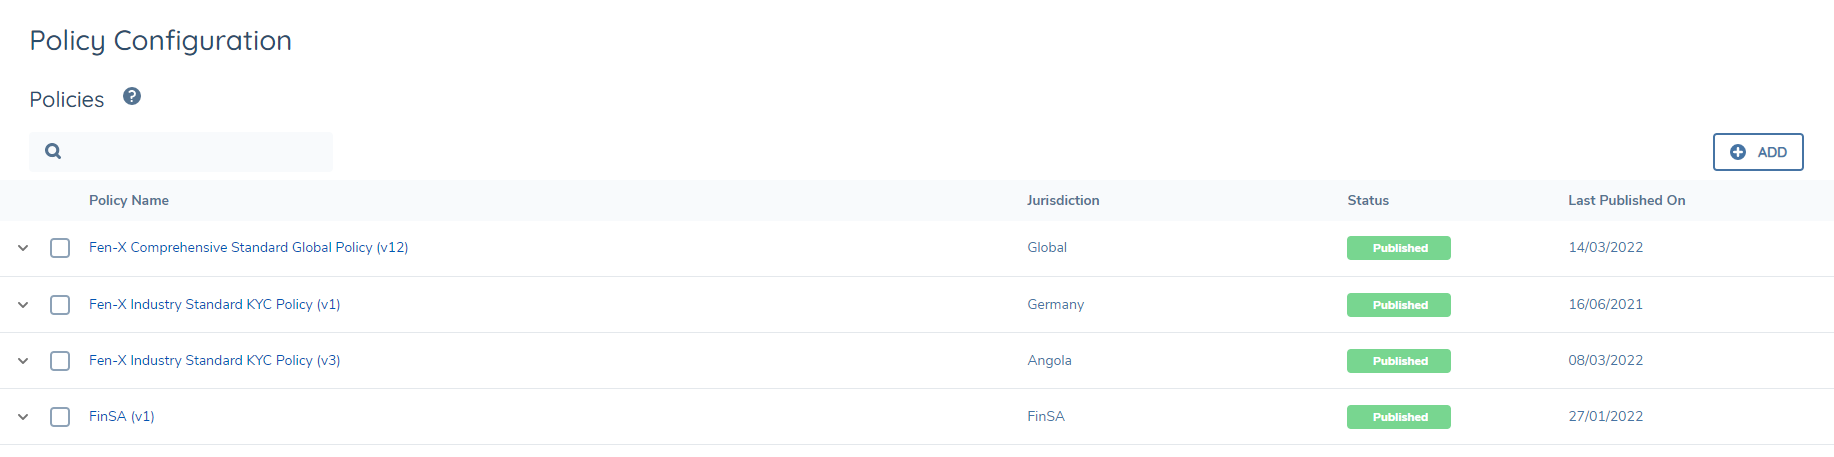Click the help question mark icon beside Policies

tap(132, 97)
